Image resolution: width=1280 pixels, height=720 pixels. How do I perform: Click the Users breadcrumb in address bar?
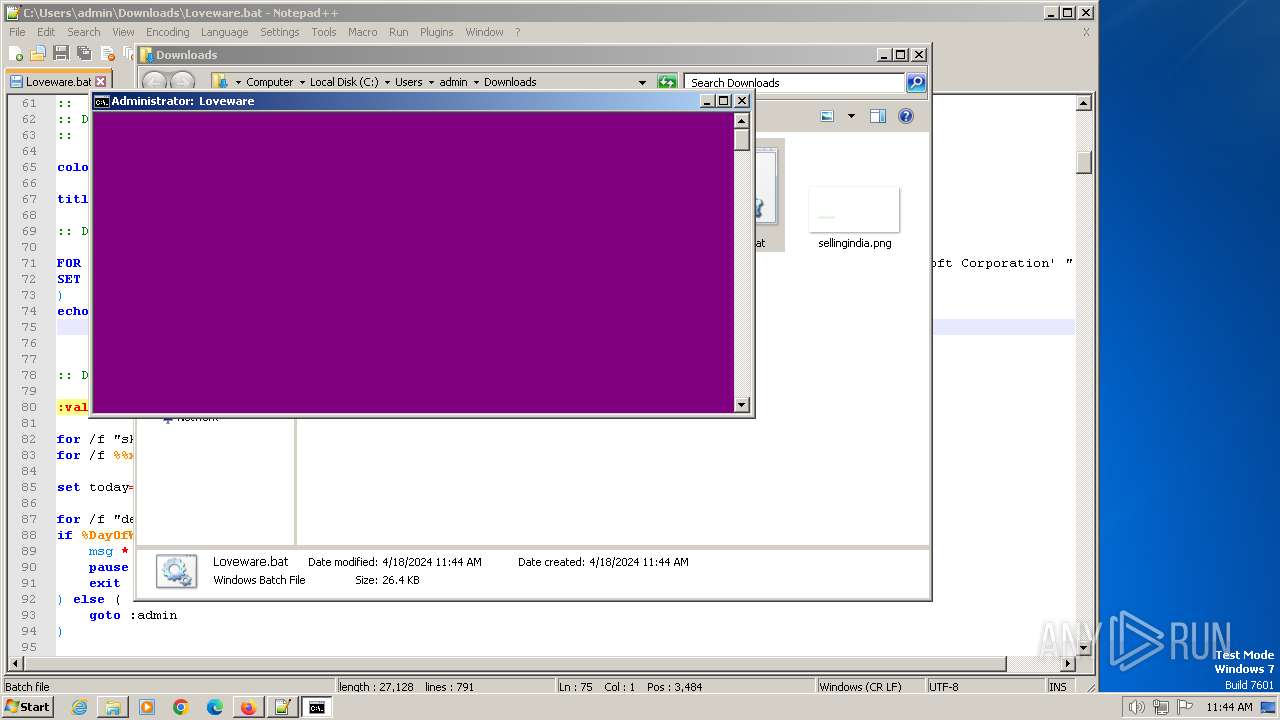click(x=408, y=82)
